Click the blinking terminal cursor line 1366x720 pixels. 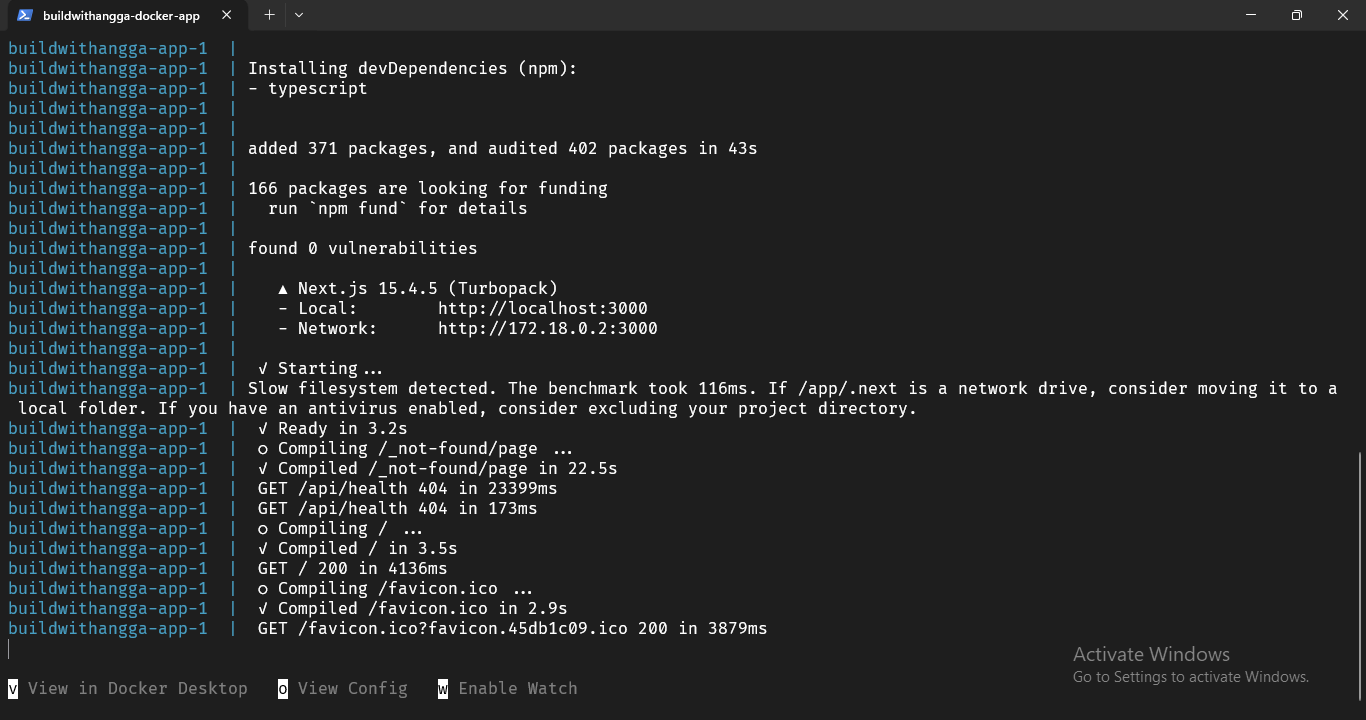[x=9, y=649]
